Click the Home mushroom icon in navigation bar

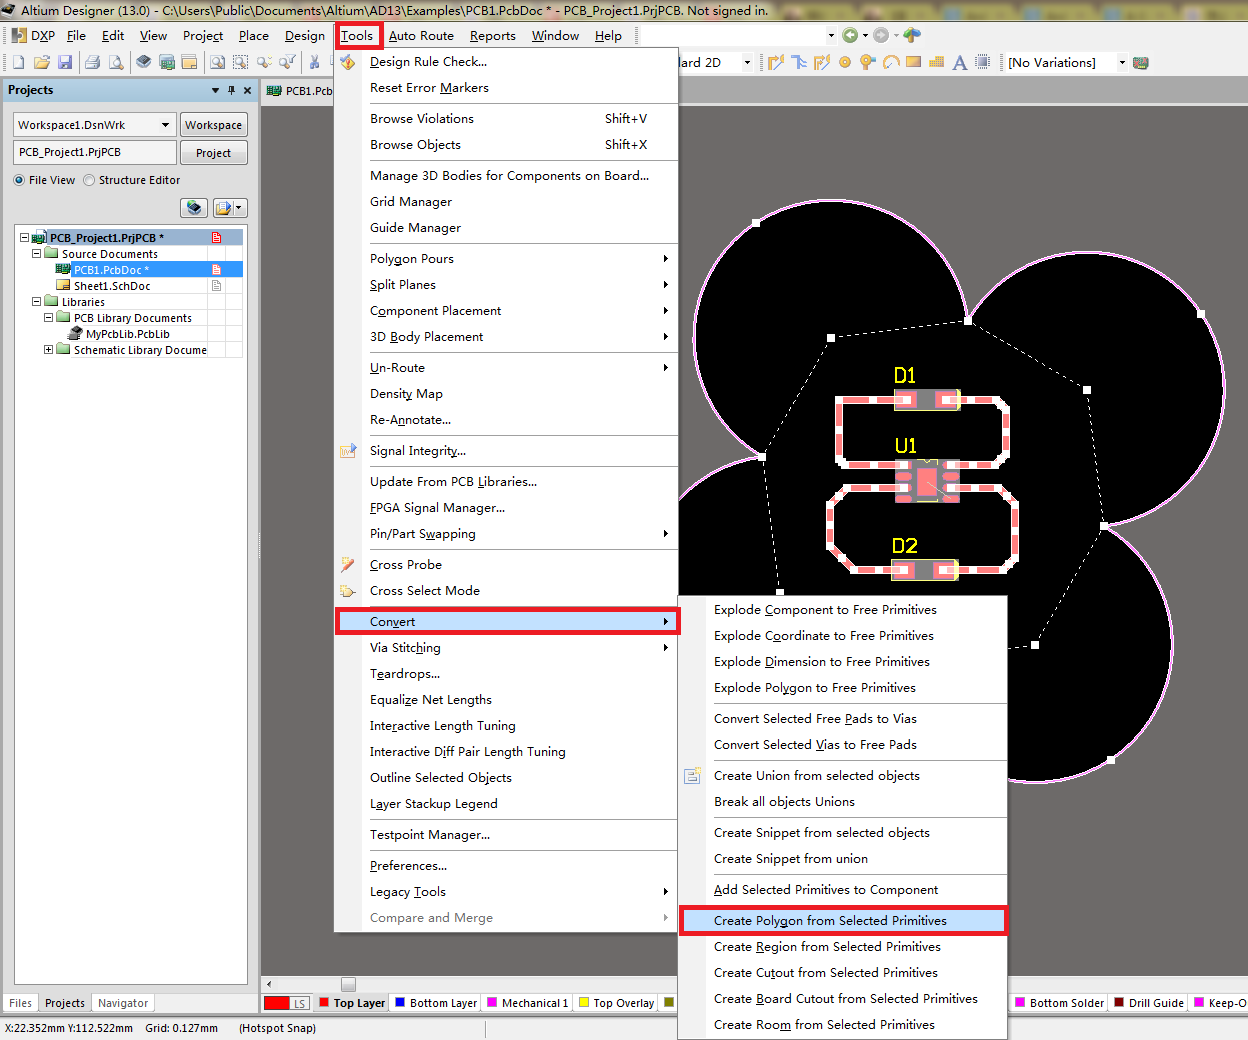[x=912, y=35]
